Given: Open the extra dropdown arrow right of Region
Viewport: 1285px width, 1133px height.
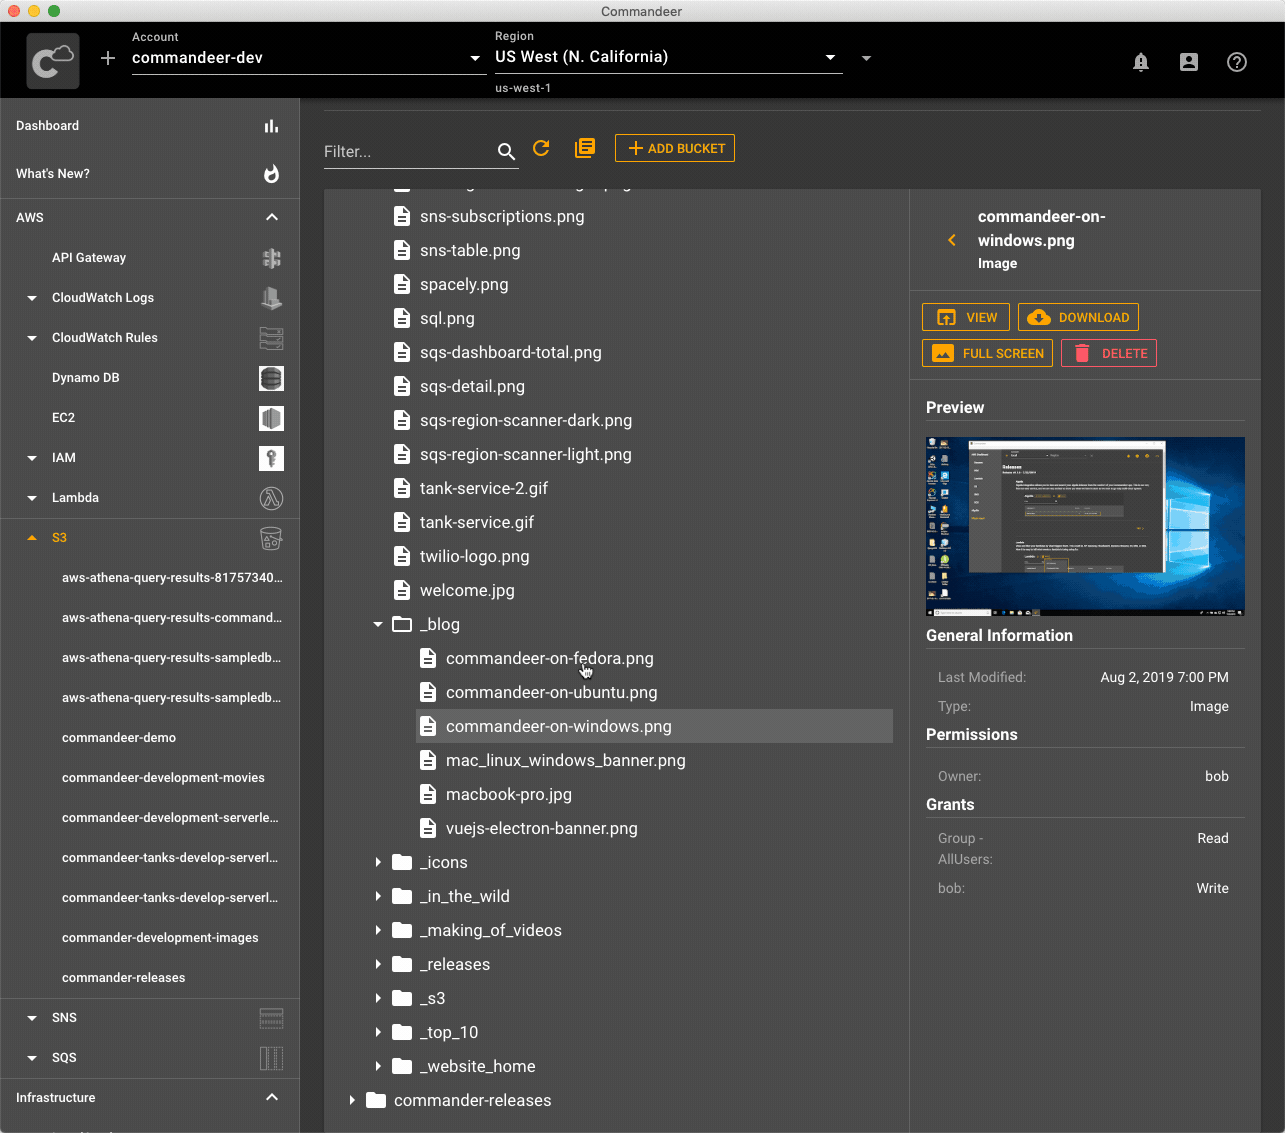Looking at the screenshot, I should (867, 58).
